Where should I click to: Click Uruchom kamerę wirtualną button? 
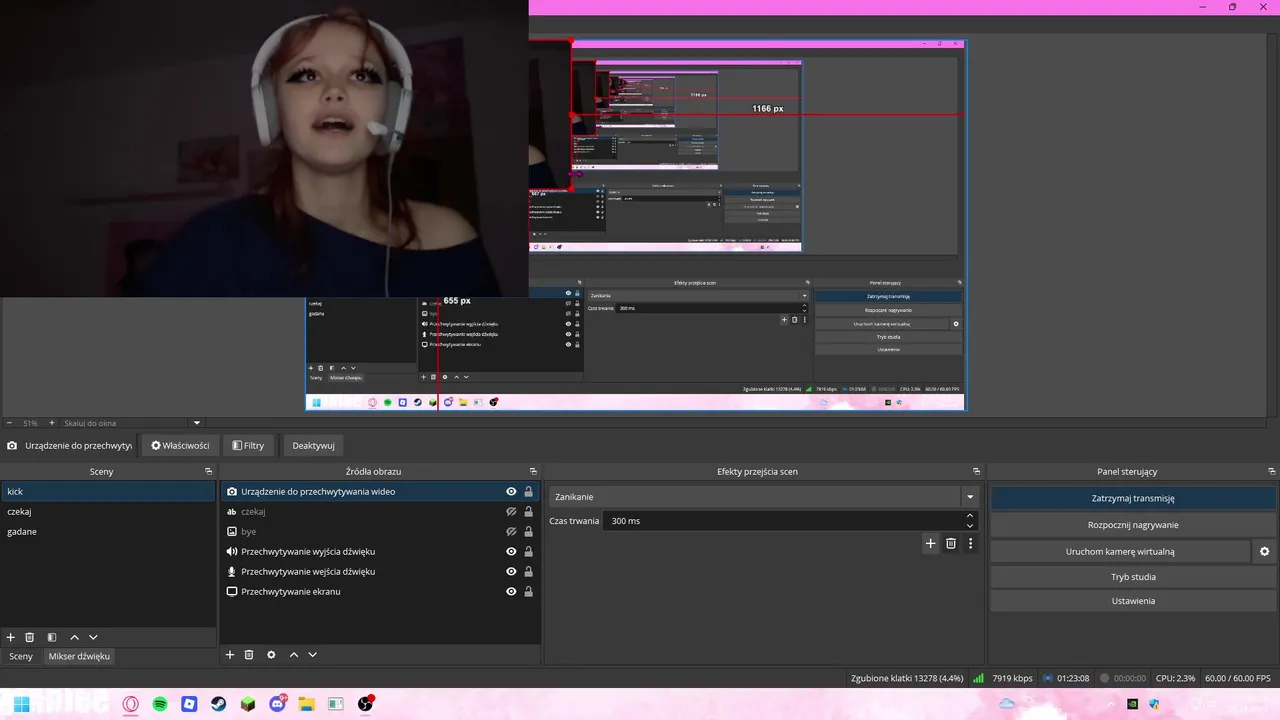coord(1120,551)
